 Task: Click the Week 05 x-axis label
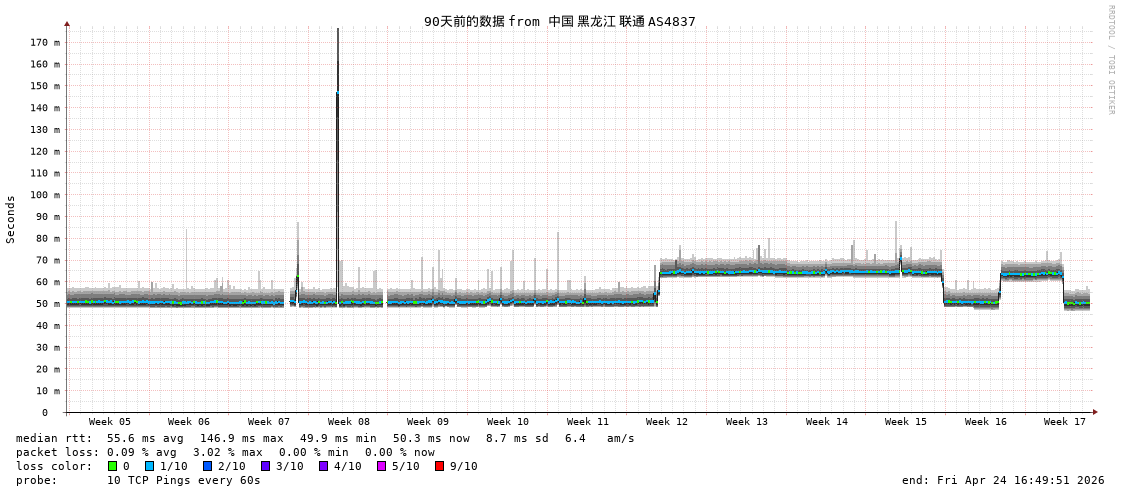click(x=109, y=422)
